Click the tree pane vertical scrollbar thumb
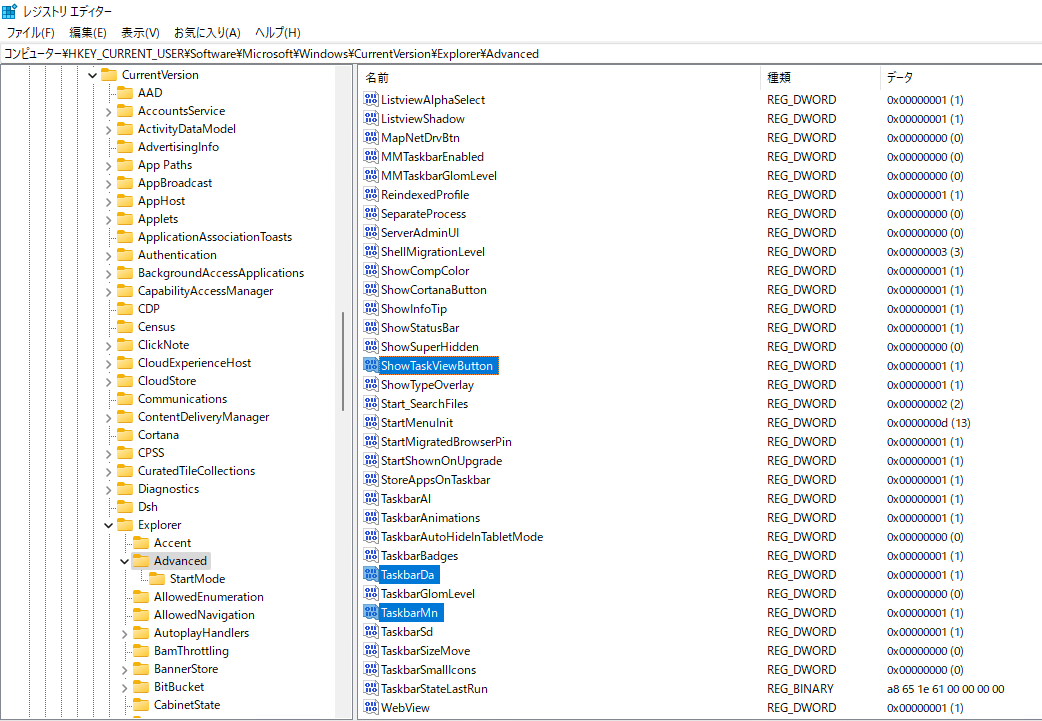This screenshot has width=1042, height=721. tap(343, 361)
